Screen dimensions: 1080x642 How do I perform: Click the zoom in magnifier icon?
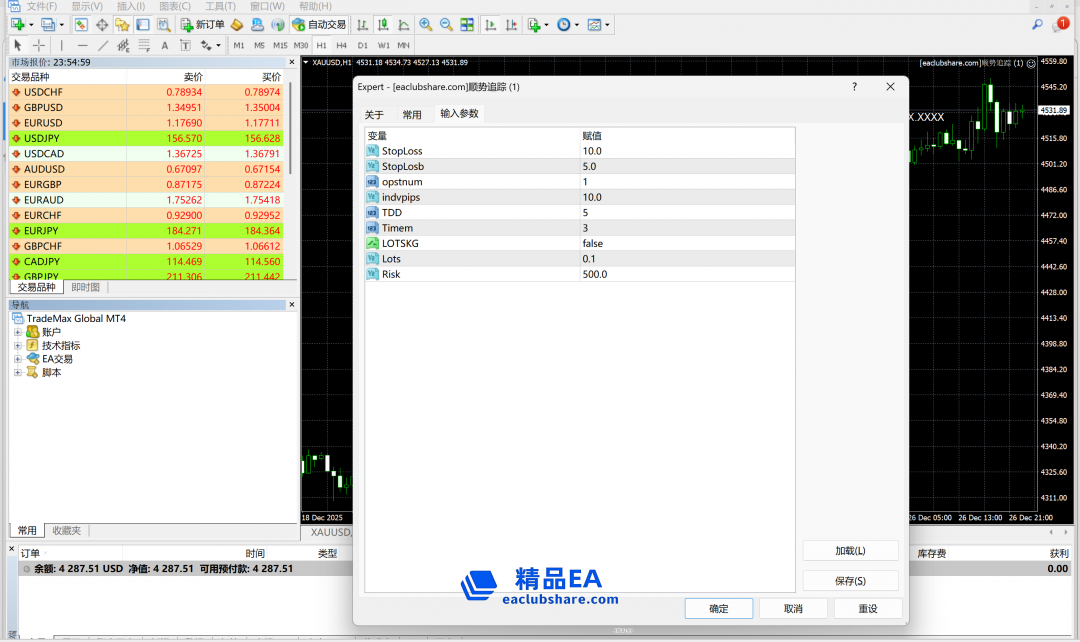[x=426, y=24]
